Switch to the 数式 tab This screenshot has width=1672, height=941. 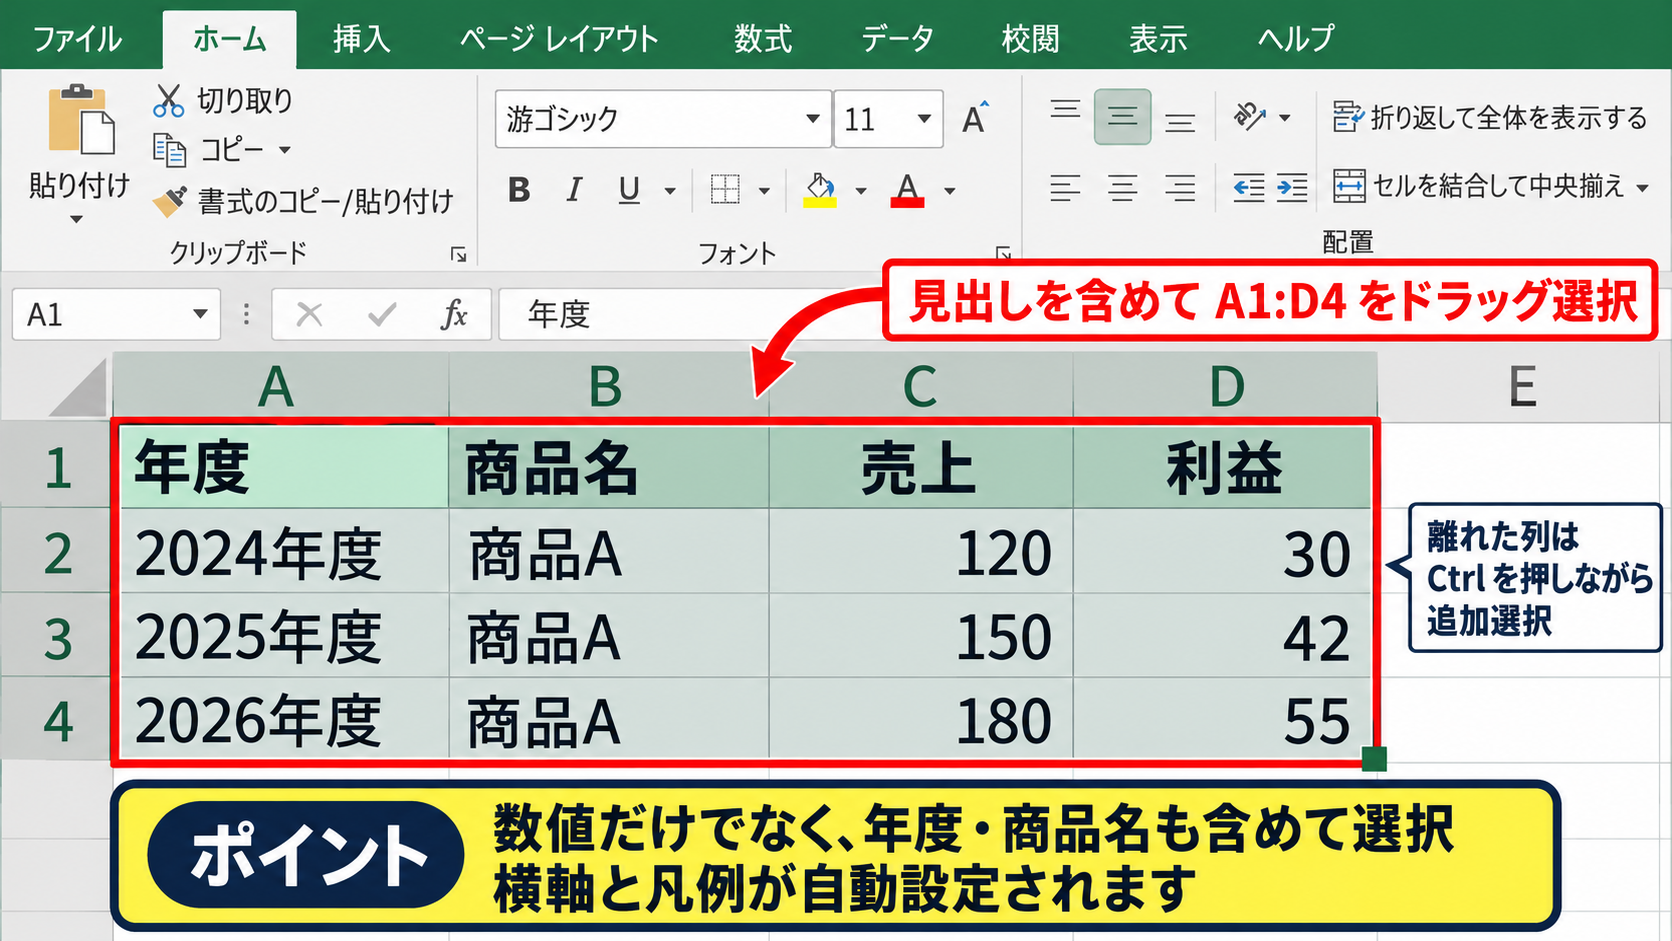pos(763,39)
